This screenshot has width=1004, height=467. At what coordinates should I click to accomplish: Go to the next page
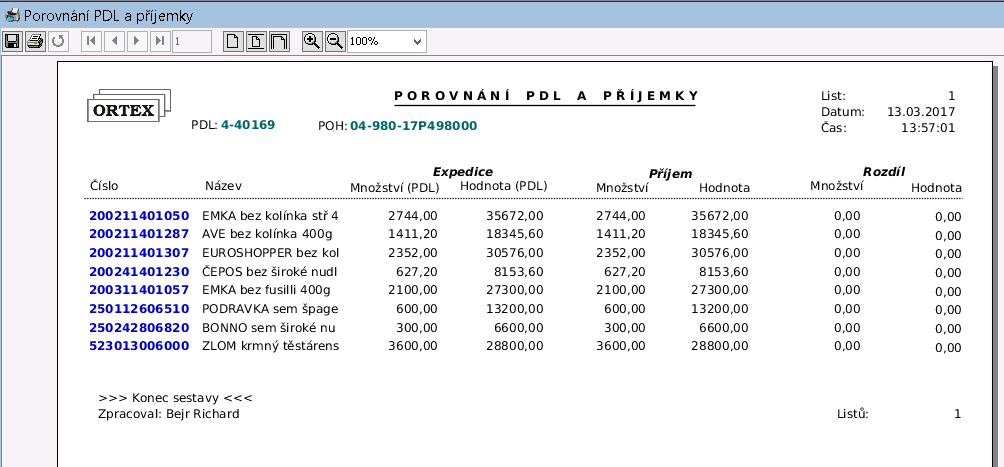tap(137, 41)
